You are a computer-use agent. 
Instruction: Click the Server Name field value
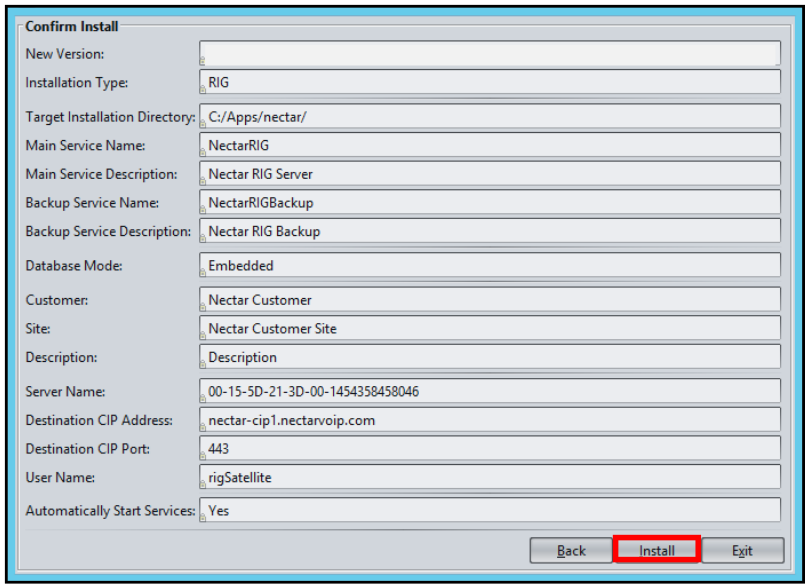tap(490, 391)
